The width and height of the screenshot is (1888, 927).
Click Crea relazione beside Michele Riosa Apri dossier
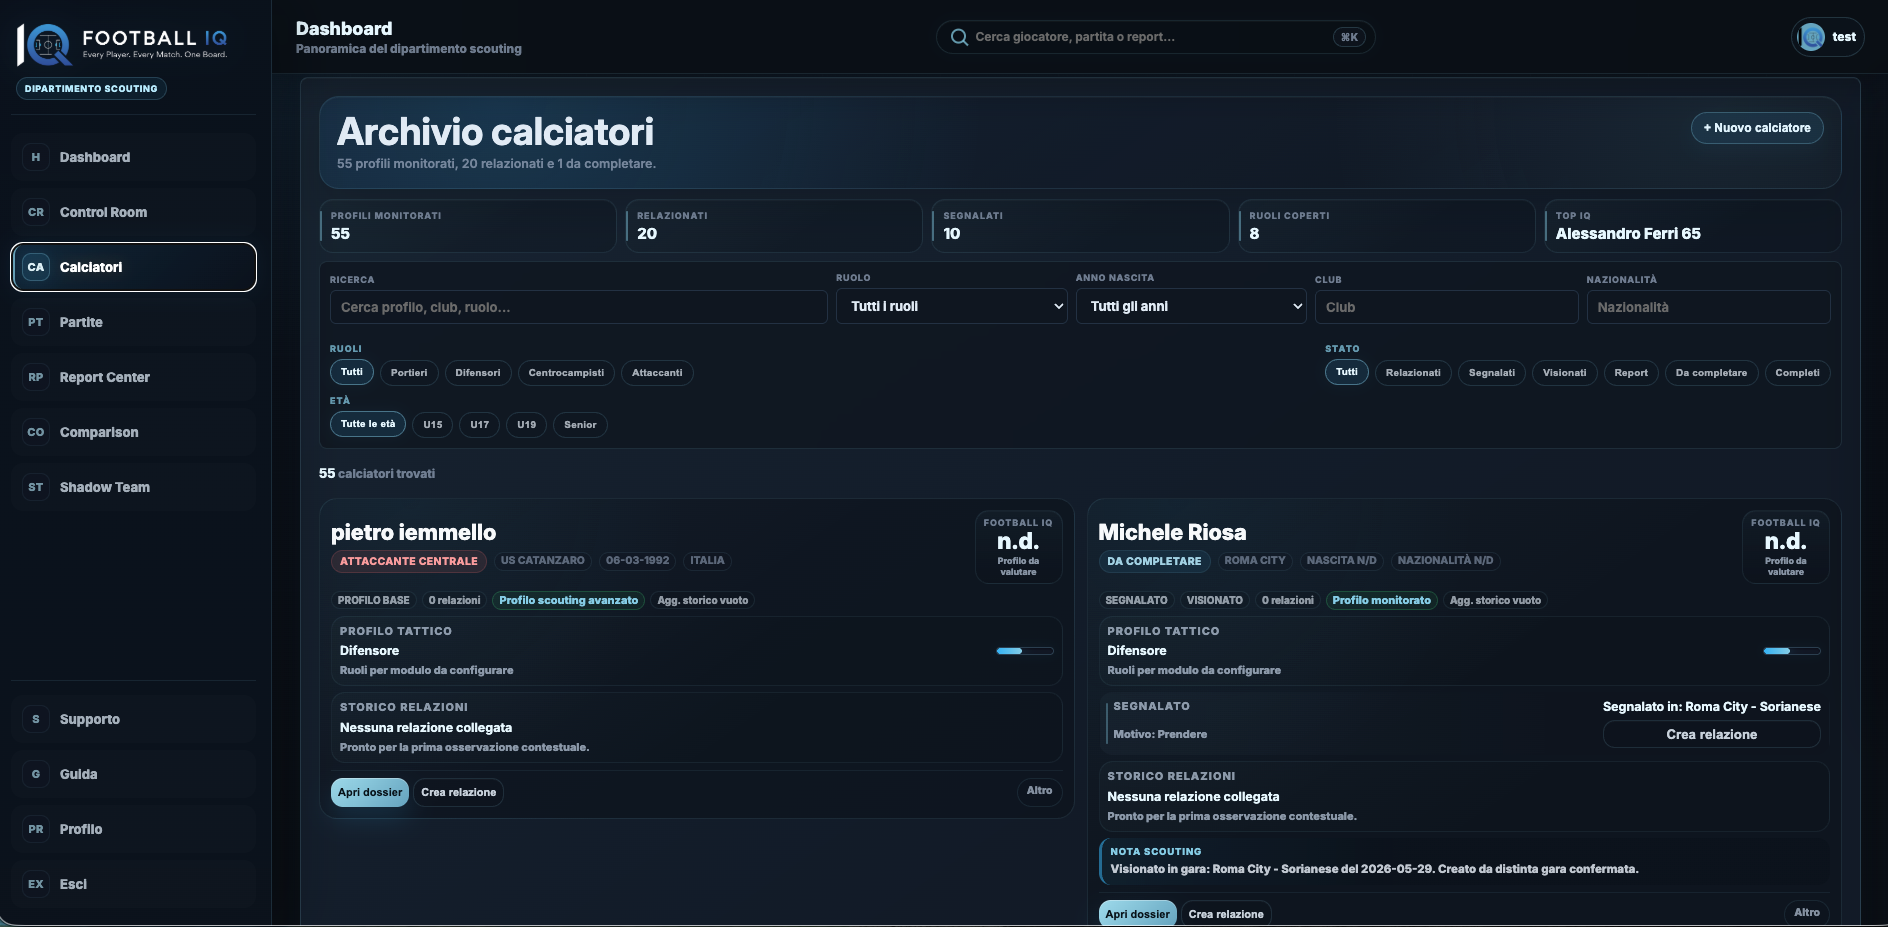coord(1226,914)
